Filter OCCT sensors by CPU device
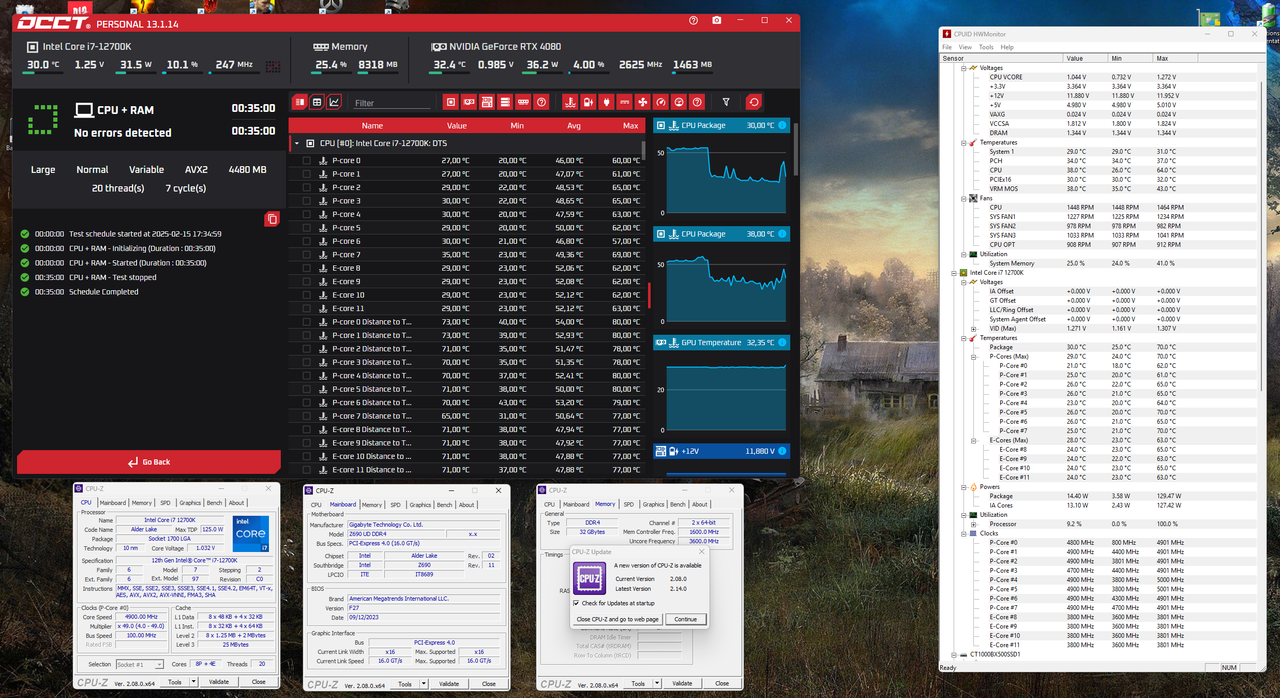Screen dimensions: 1280x698 tap(451, 102)
